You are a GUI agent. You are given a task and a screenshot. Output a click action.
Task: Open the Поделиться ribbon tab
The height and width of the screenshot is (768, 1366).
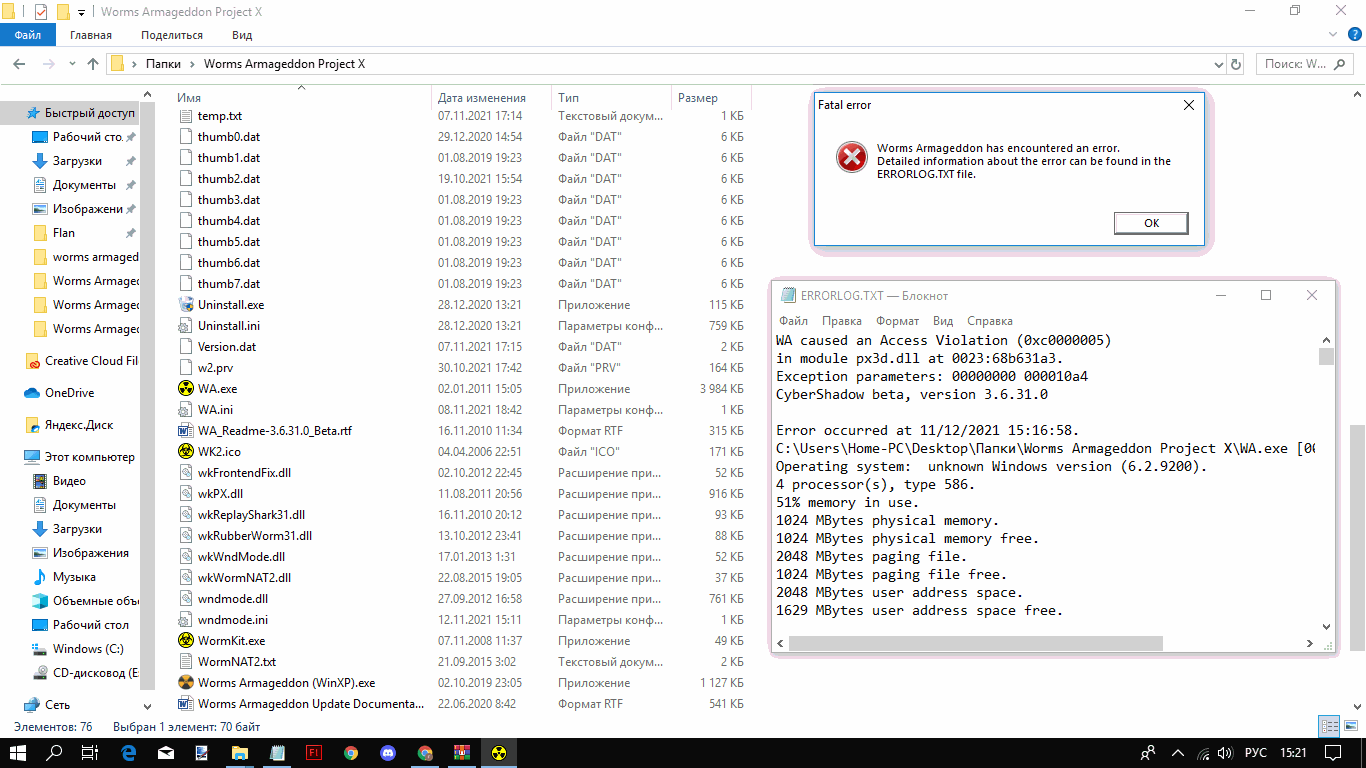click(x=172, y=35)
